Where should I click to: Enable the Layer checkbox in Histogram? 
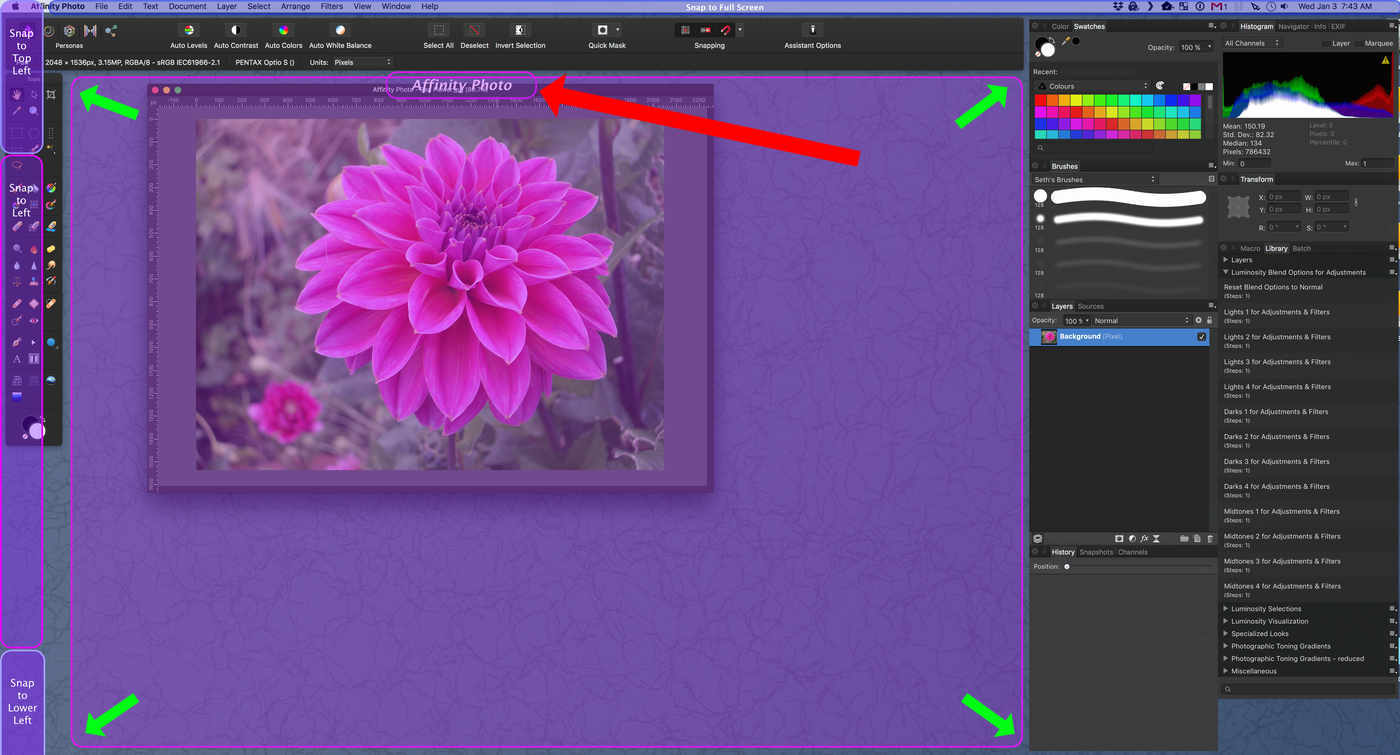[x=1326, y=43]
